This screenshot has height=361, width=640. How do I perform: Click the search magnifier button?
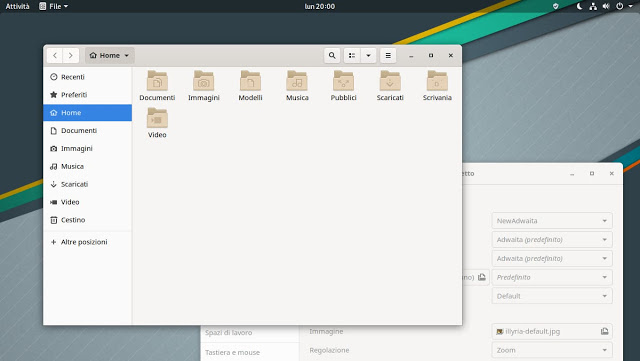(x=332, y=56)
